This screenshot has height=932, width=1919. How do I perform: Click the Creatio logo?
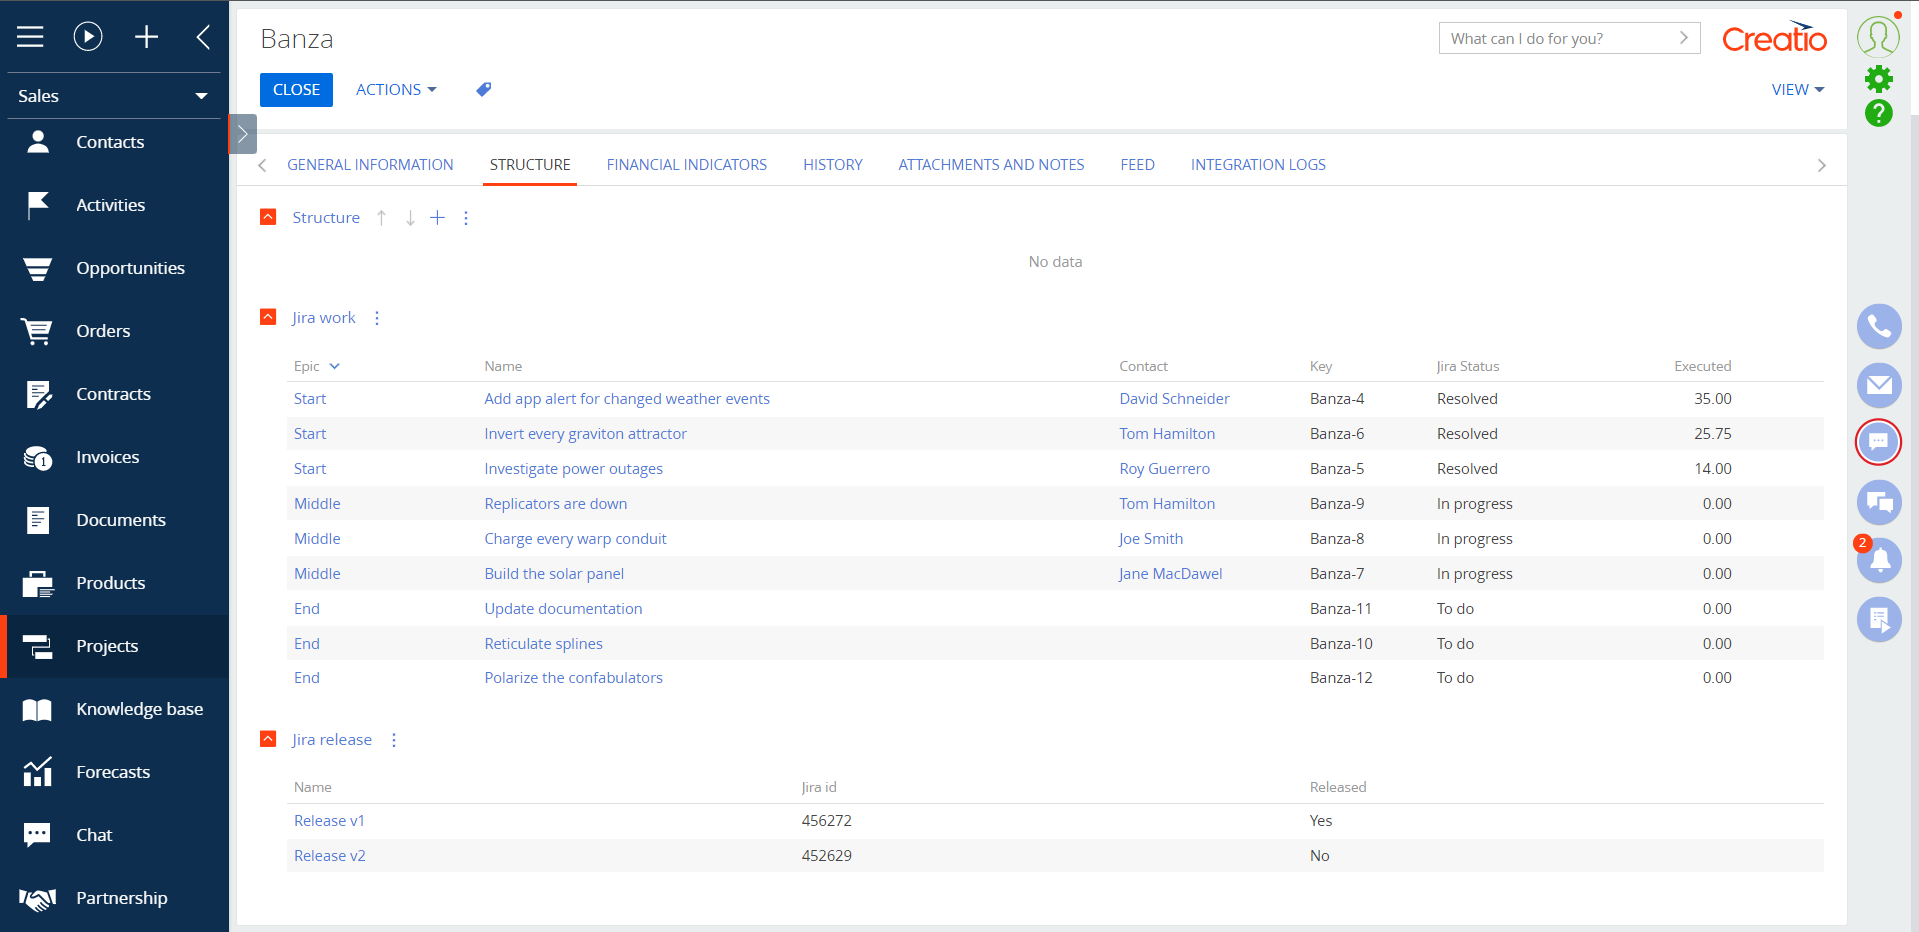point(1774,38)
